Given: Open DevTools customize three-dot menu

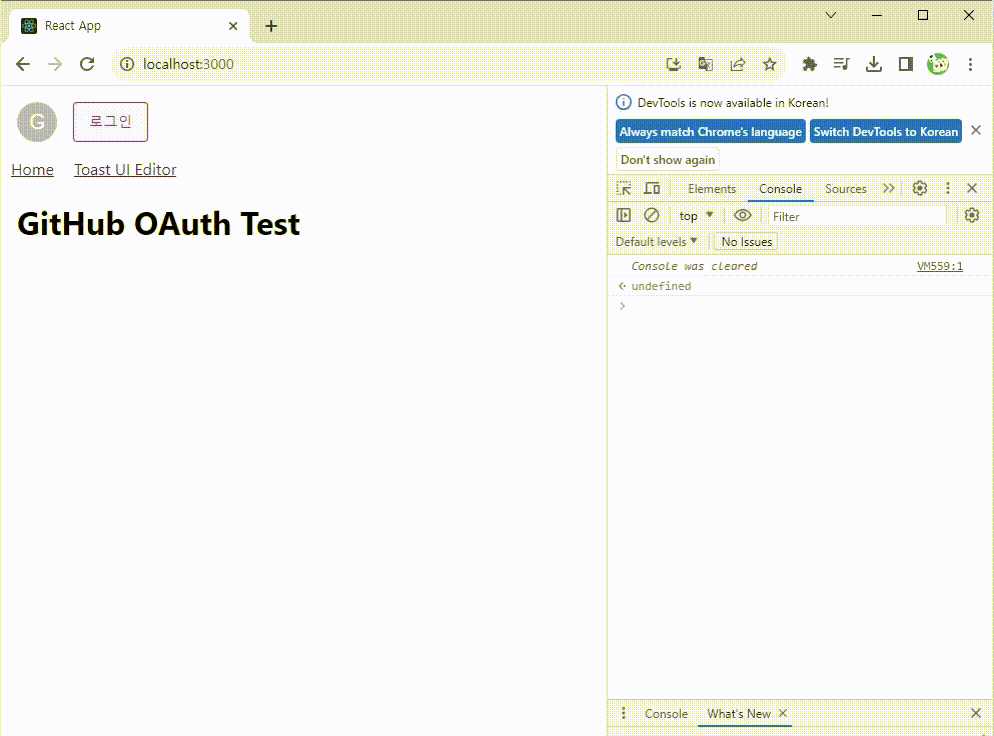Looking at the screenshot, I should (948, 188).
